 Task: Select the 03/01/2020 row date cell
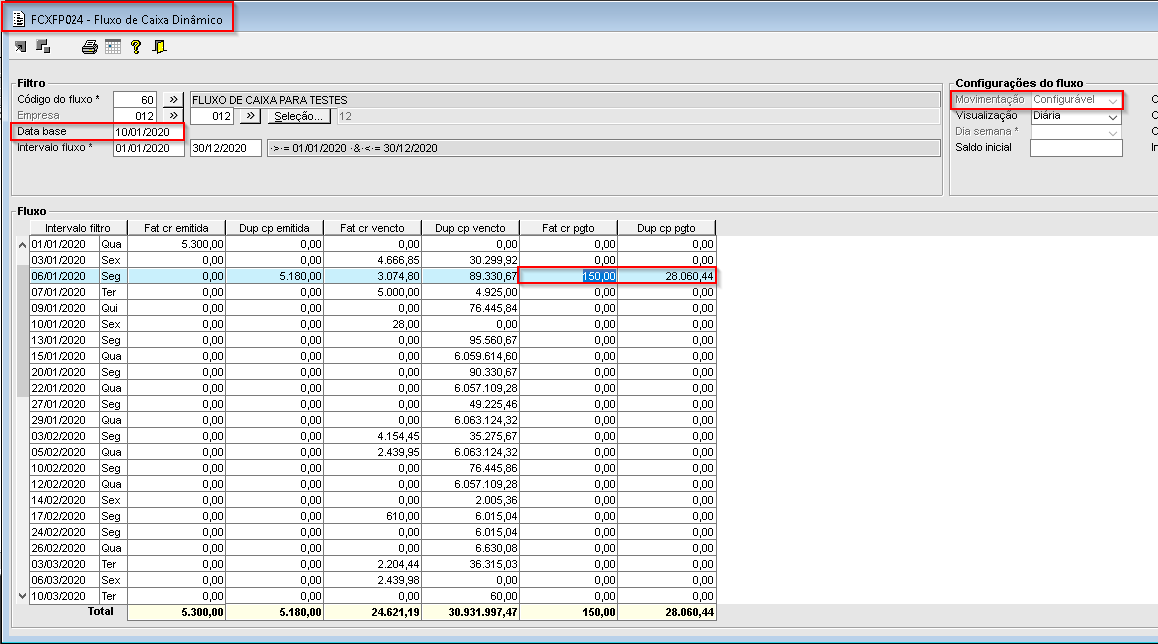pyautogui.click(x=64, y=260)
